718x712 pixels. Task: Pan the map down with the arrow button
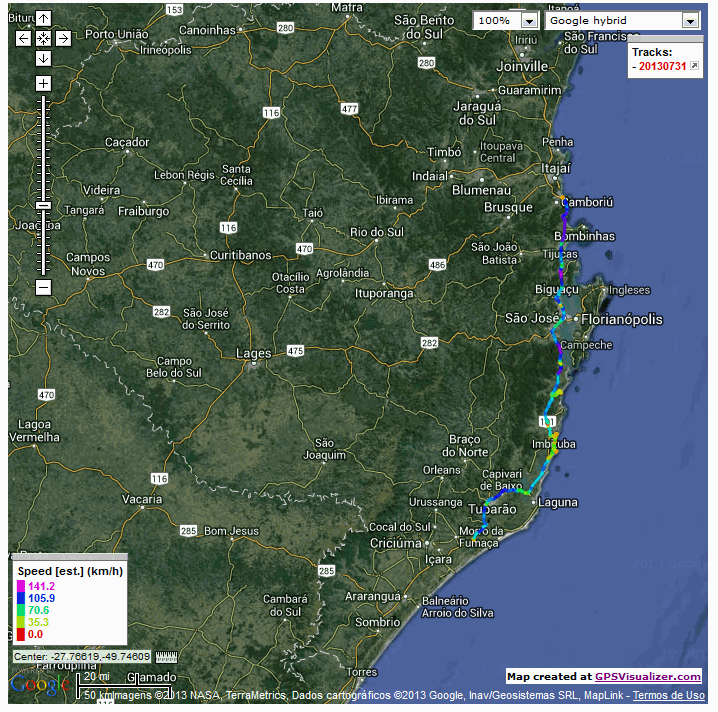(43, 58)
